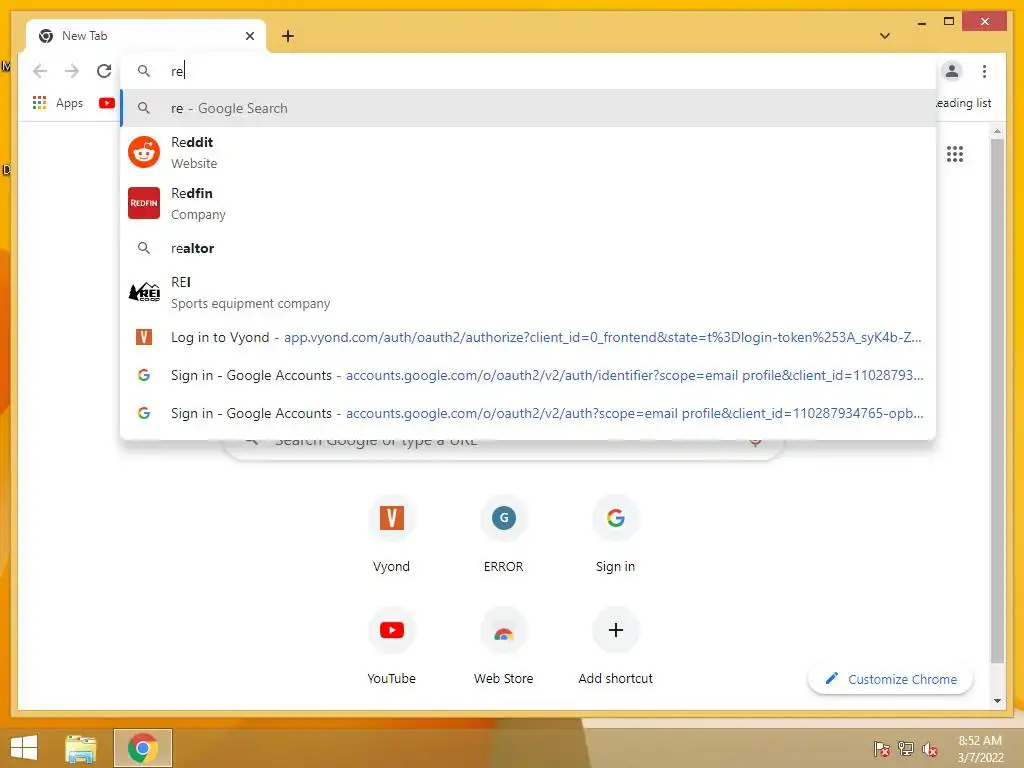Choose the REI Sports equipment company suggestion
The image size is (1024, 768).
point(528,292)
